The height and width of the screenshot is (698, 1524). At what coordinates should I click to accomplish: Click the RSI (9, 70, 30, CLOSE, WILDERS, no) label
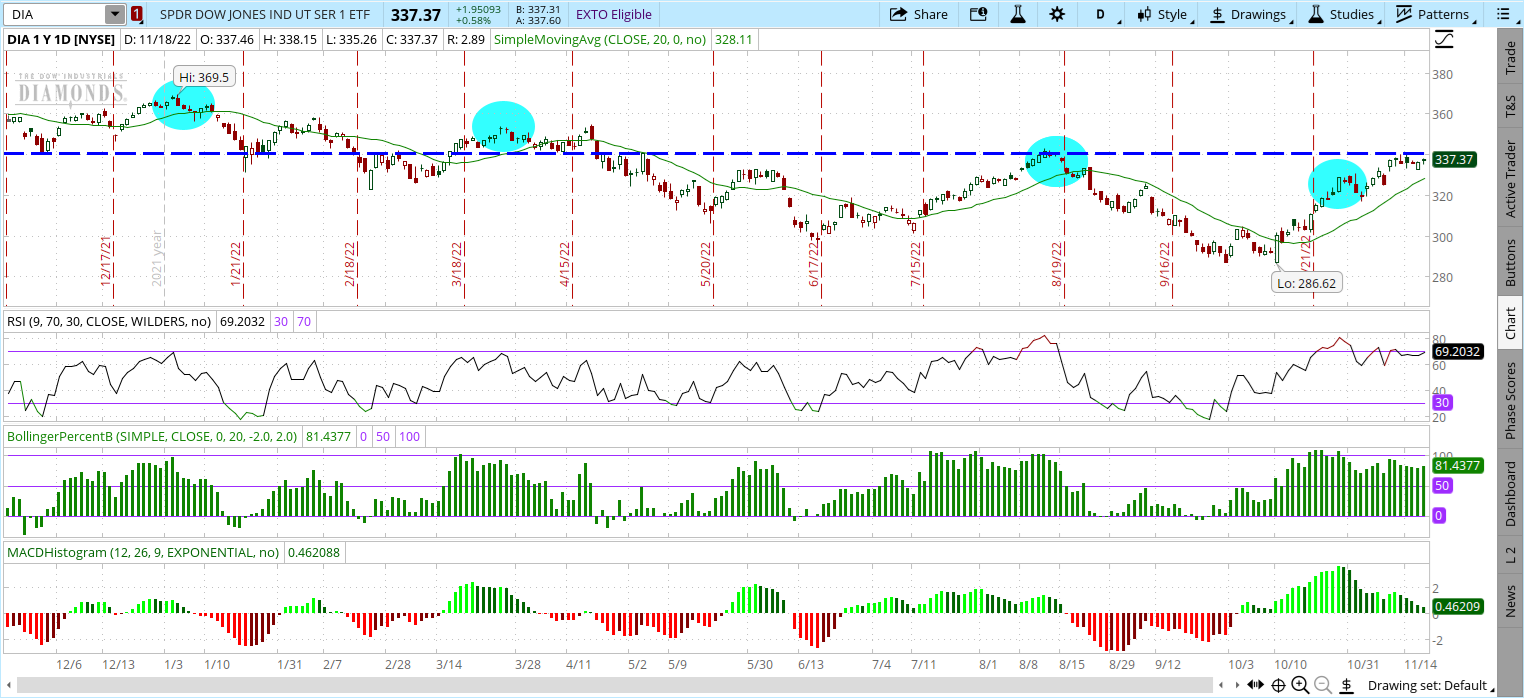(110, 322)
